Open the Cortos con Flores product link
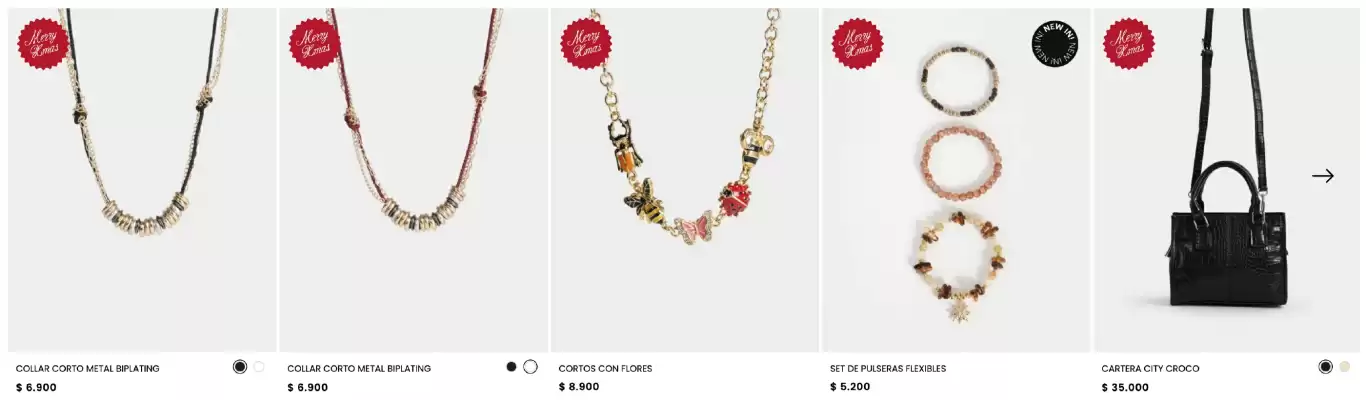 (605, 369)
